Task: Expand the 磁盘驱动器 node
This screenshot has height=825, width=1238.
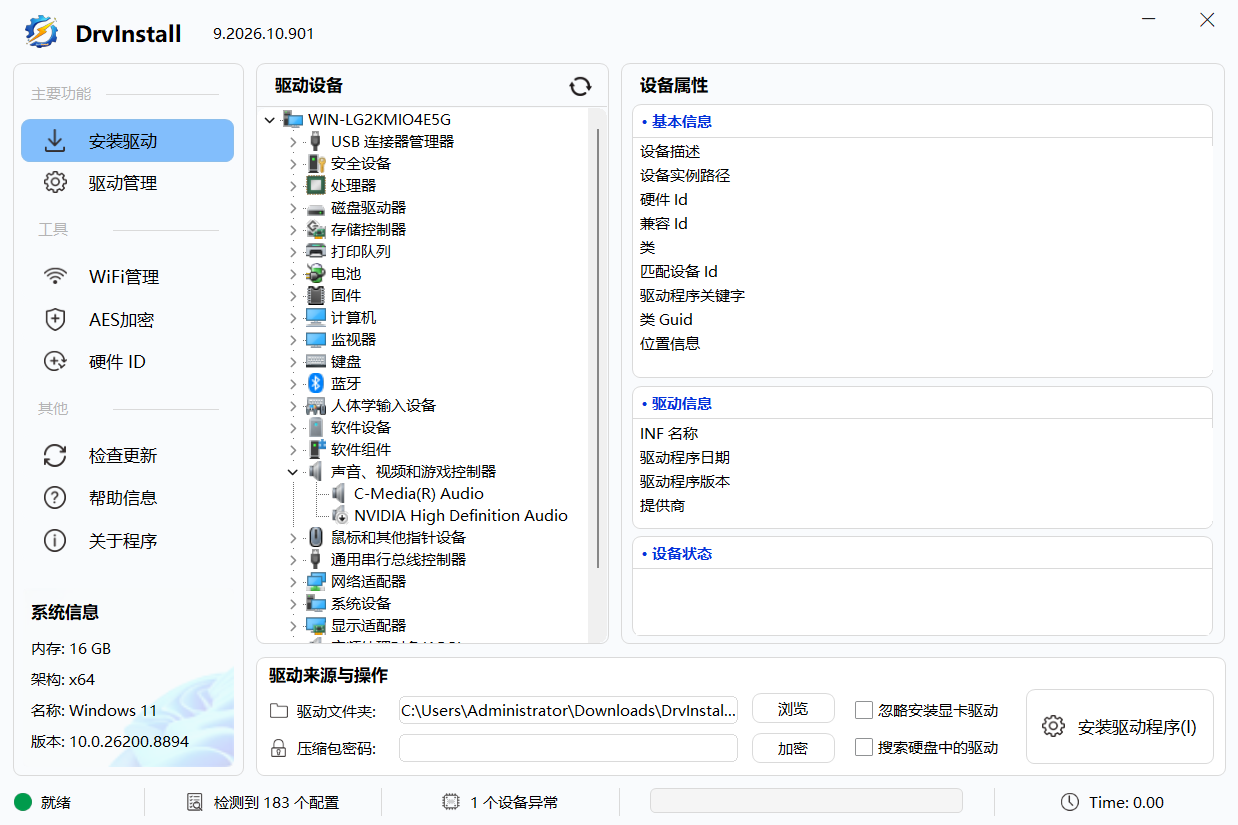Action: [x=293, y=207]
